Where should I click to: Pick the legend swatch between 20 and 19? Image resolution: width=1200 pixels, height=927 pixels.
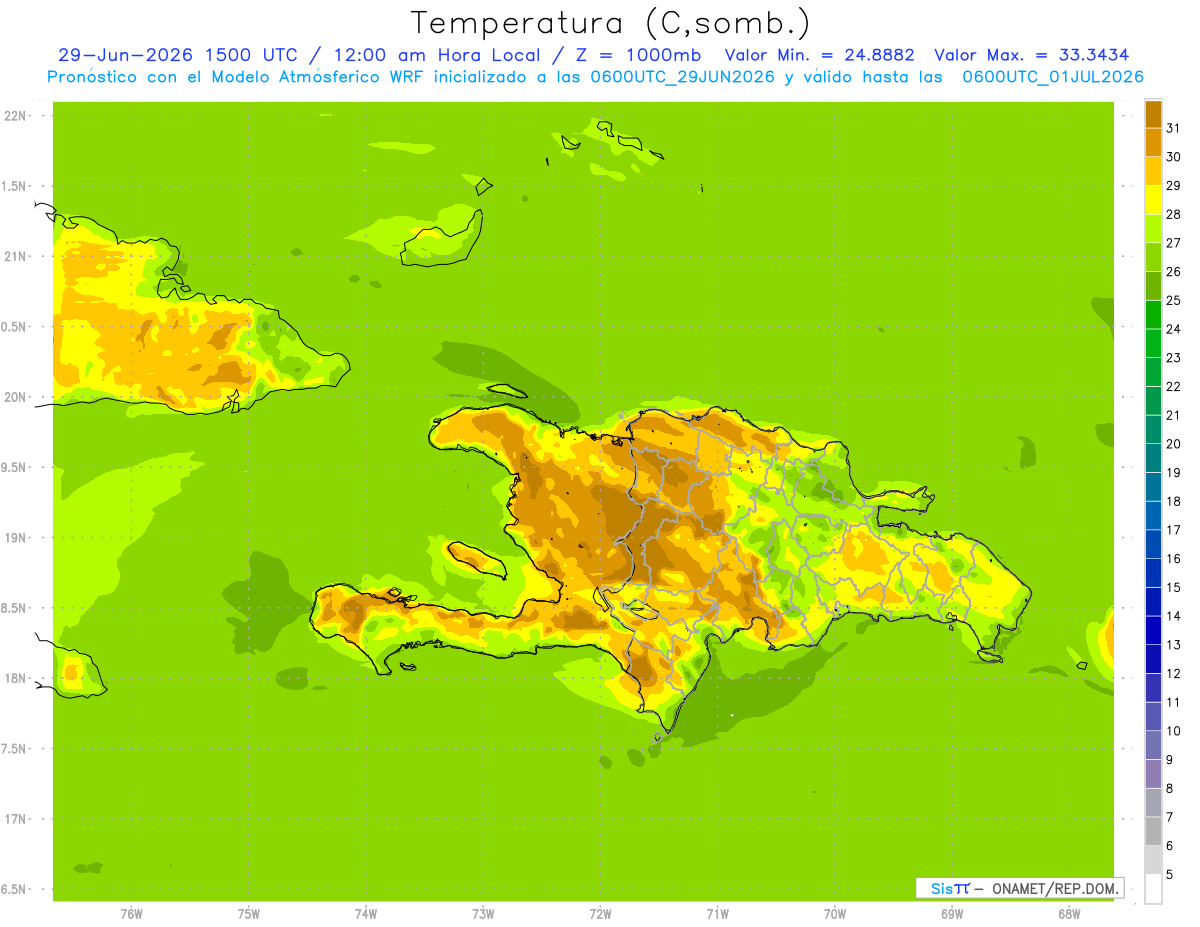[1153, 458]
